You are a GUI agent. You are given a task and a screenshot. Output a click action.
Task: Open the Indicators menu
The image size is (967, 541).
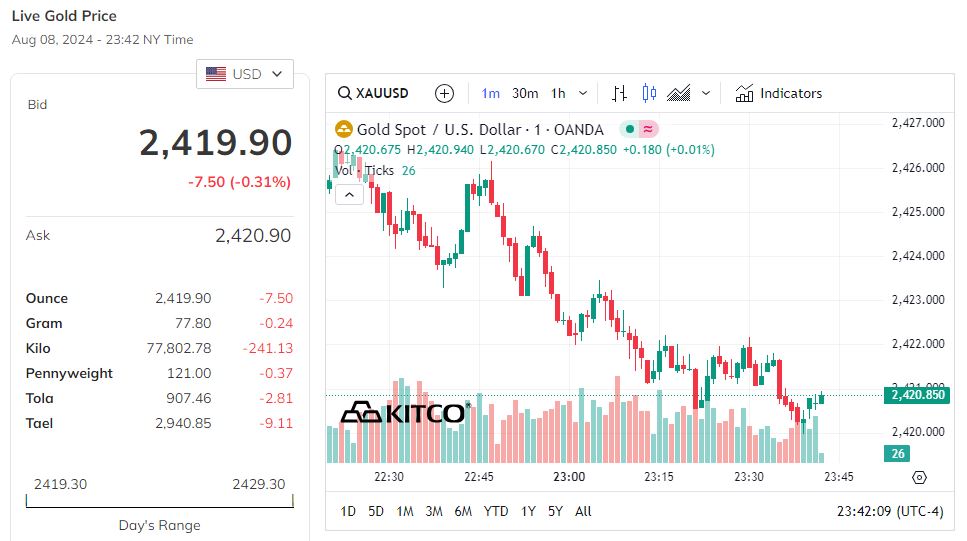click(x=778, y=93)
